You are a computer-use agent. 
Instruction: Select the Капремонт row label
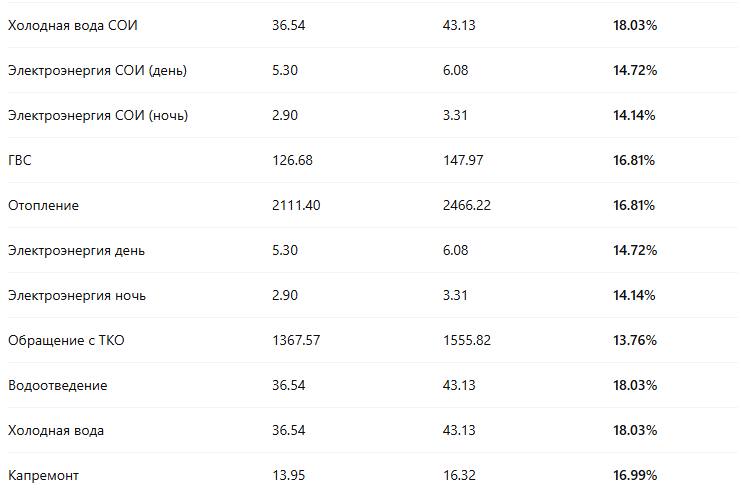click(43, 476)
